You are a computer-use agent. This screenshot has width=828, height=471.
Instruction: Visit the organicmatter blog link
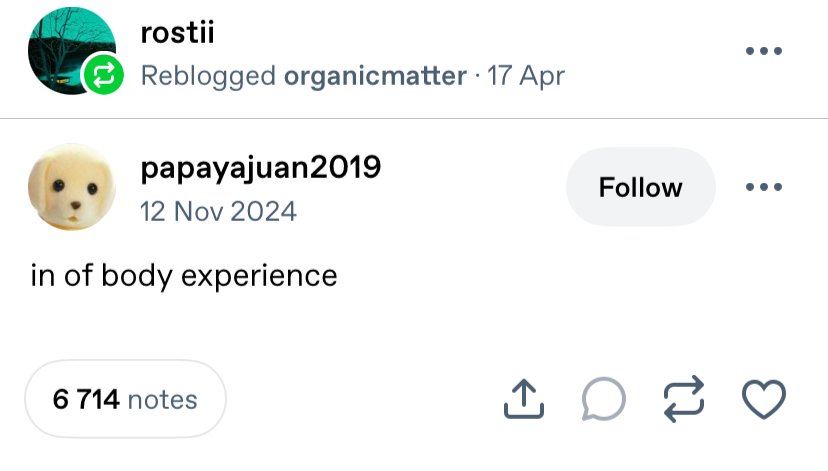pyautogui.click(x=376, y=76)
